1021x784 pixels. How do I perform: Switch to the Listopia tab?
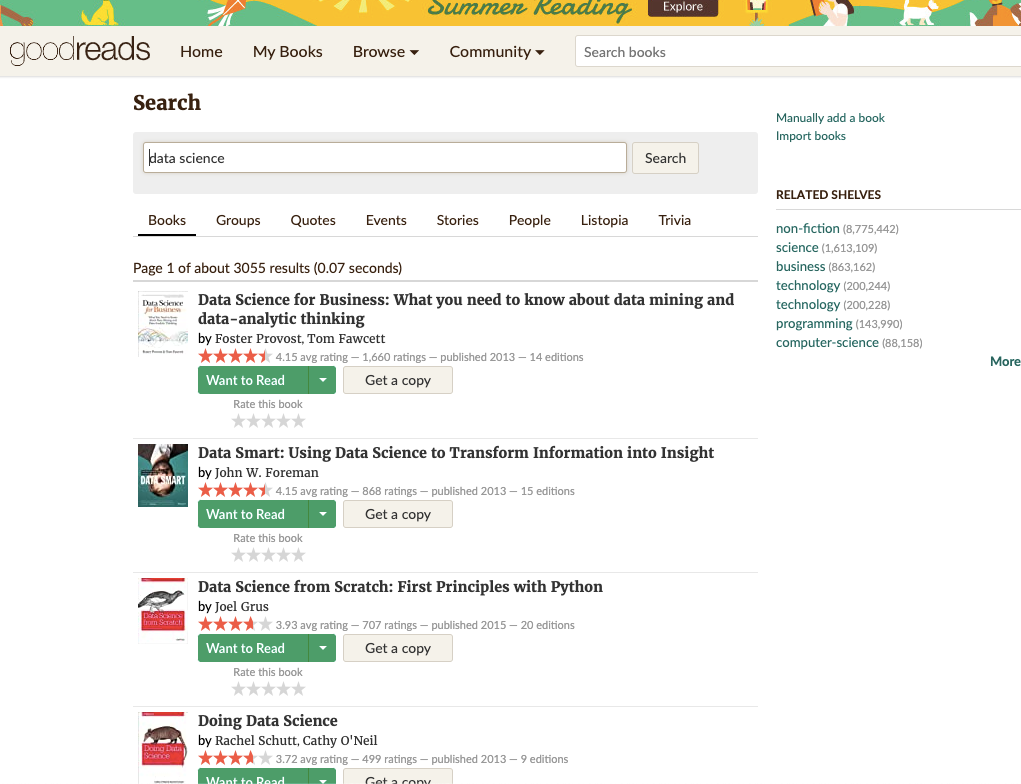click(604, 220)
